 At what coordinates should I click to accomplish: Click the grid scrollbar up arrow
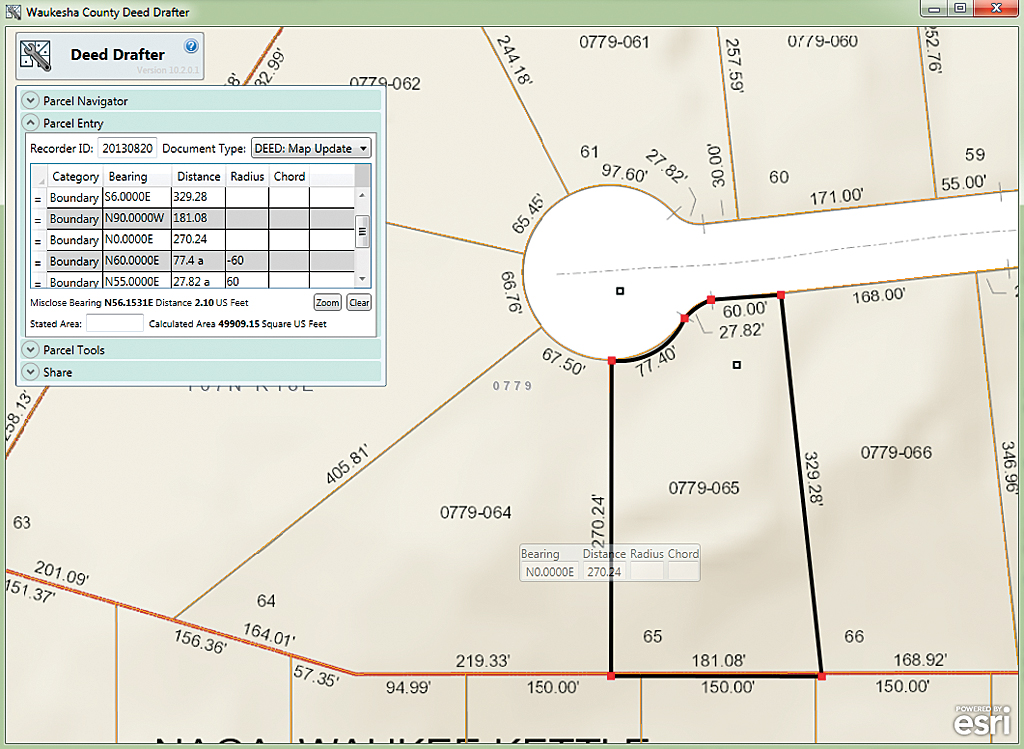coord(362,195)
